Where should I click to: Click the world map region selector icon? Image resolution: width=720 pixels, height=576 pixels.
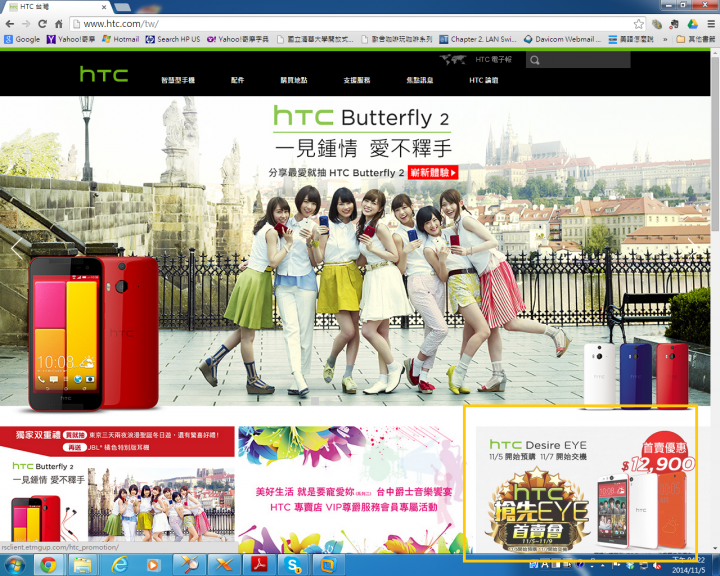(453, 60)
